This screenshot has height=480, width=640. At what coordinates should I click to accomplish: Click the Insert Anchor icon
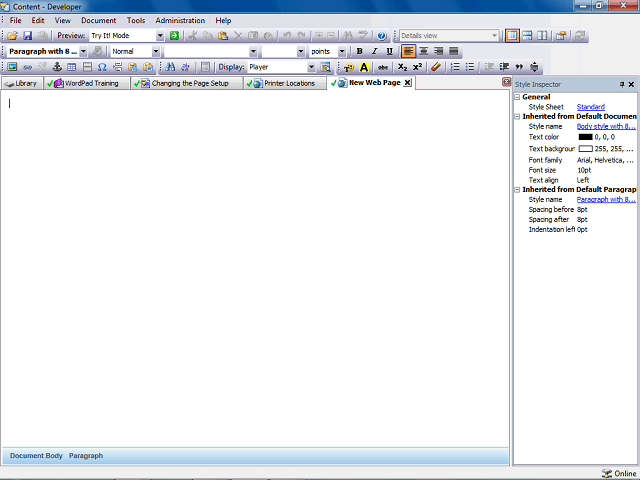click(57, 67)
